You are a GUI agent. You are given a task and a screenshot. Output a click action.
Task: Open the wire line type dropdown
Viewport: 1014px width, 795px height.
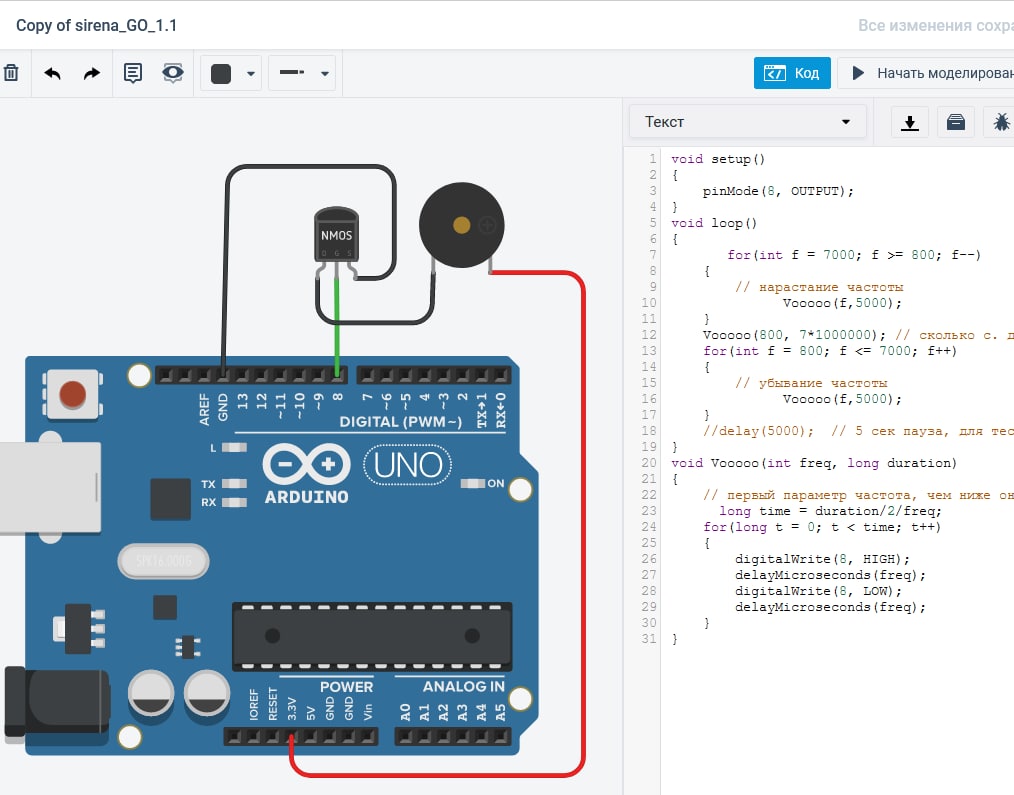click(x=324, y=73)
